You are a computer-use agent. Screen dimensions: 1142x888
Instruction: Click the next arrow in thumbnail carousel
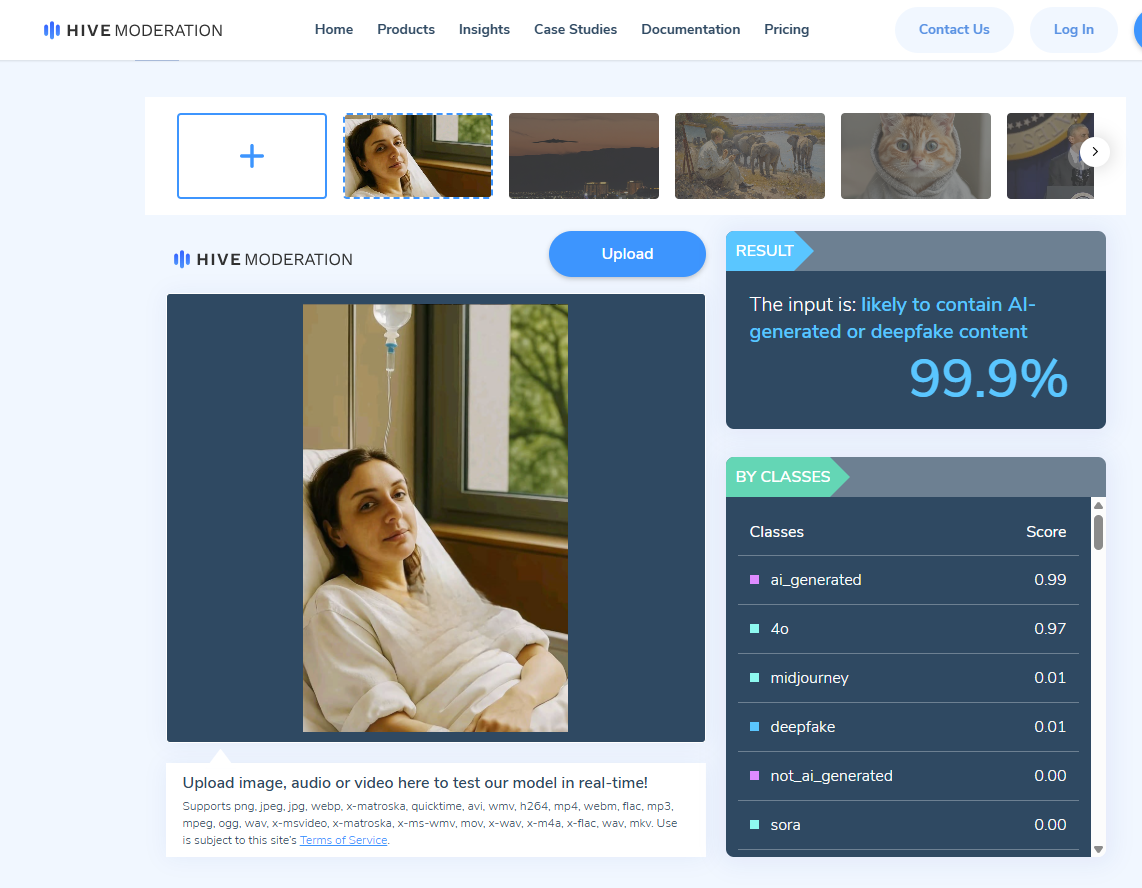click(x=1095, y=152)
